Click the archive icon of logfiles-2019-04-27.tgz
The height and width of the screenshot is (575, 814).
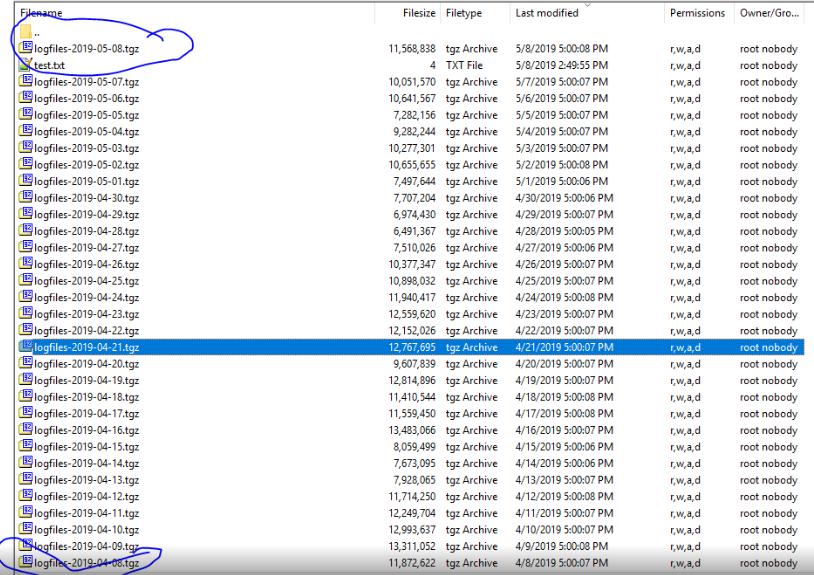25,247
